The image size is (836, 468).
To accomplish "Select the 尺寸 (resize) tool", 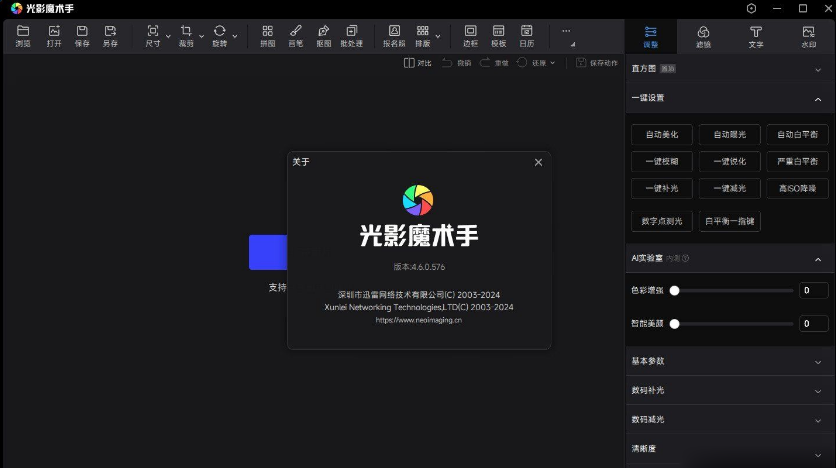I will [x=152, y=36].
